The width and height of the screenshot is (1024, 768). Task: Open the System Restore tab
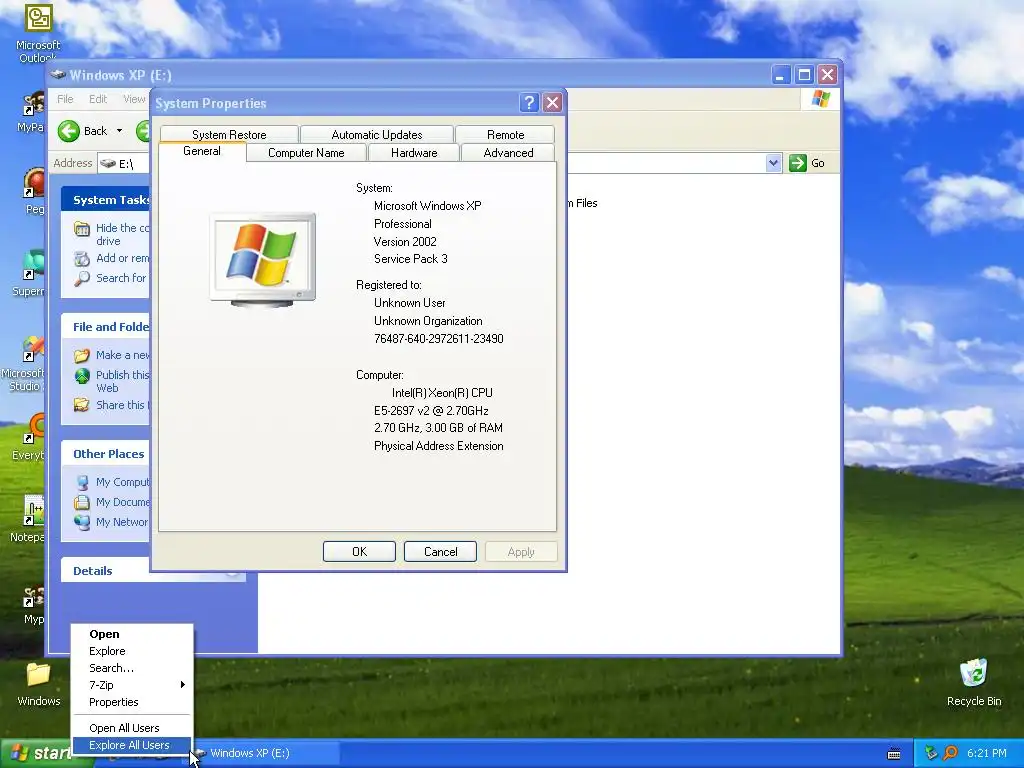[x=229, y=135]
